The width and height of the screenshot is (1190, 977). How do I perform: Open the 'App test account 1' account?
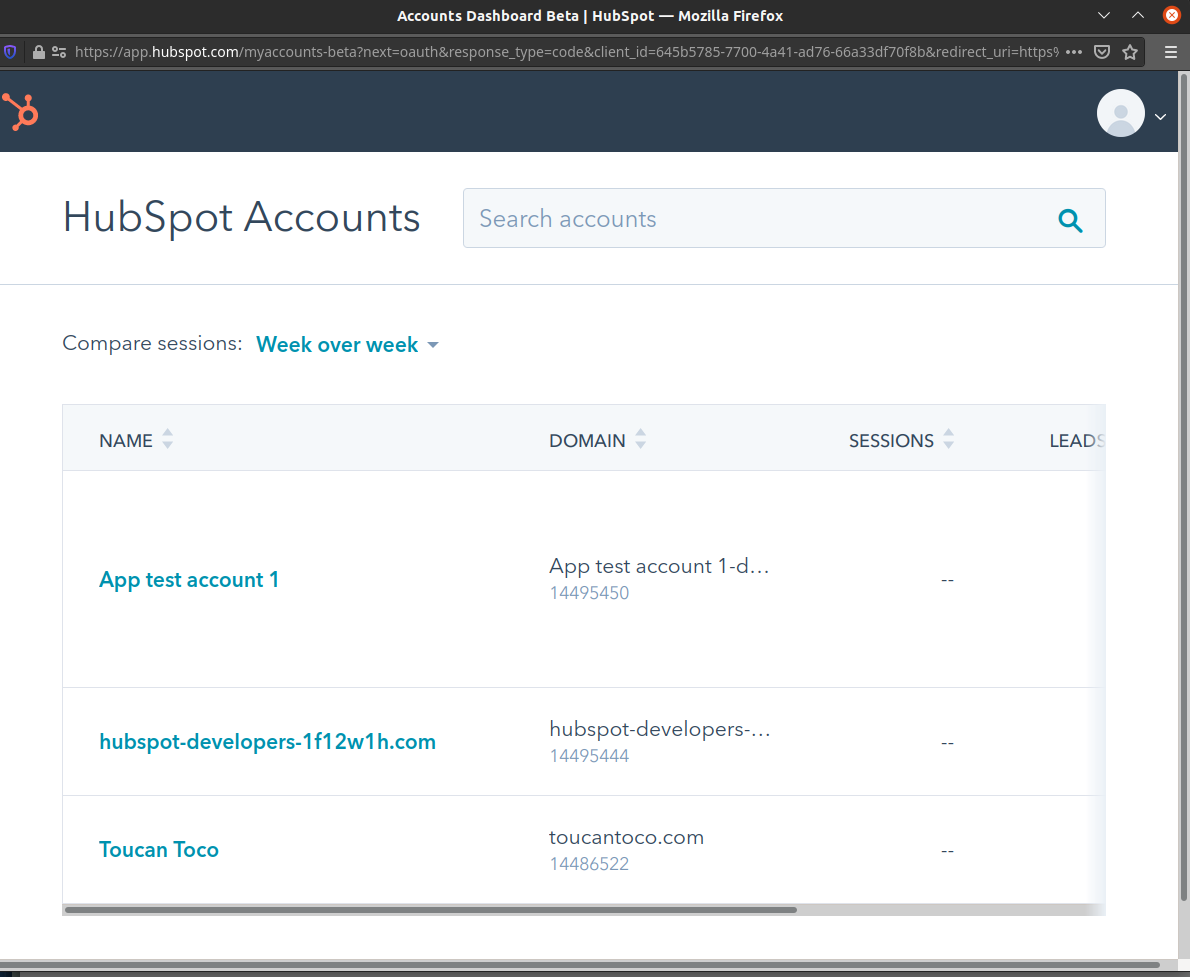tap(189, 579)
